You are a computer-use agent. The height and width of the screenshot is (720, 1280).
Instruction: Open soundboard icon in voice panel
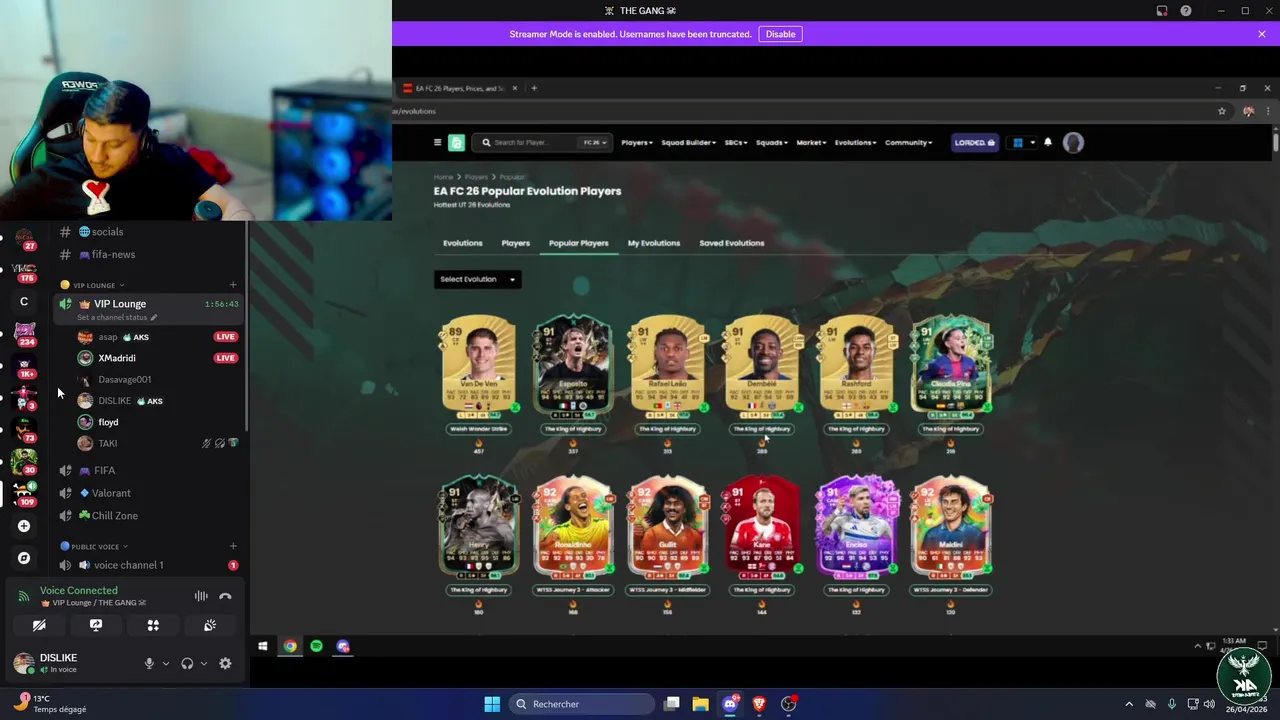pos(210,625)
